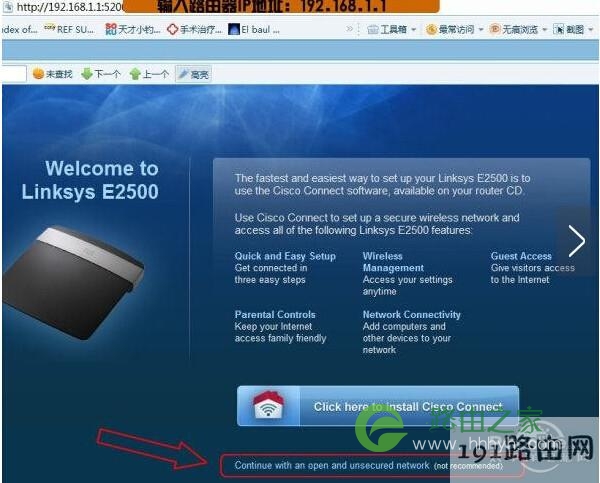Toggle the 高亮 highlight button
This screenshot has height=483, width=600.
click(193, 74)
